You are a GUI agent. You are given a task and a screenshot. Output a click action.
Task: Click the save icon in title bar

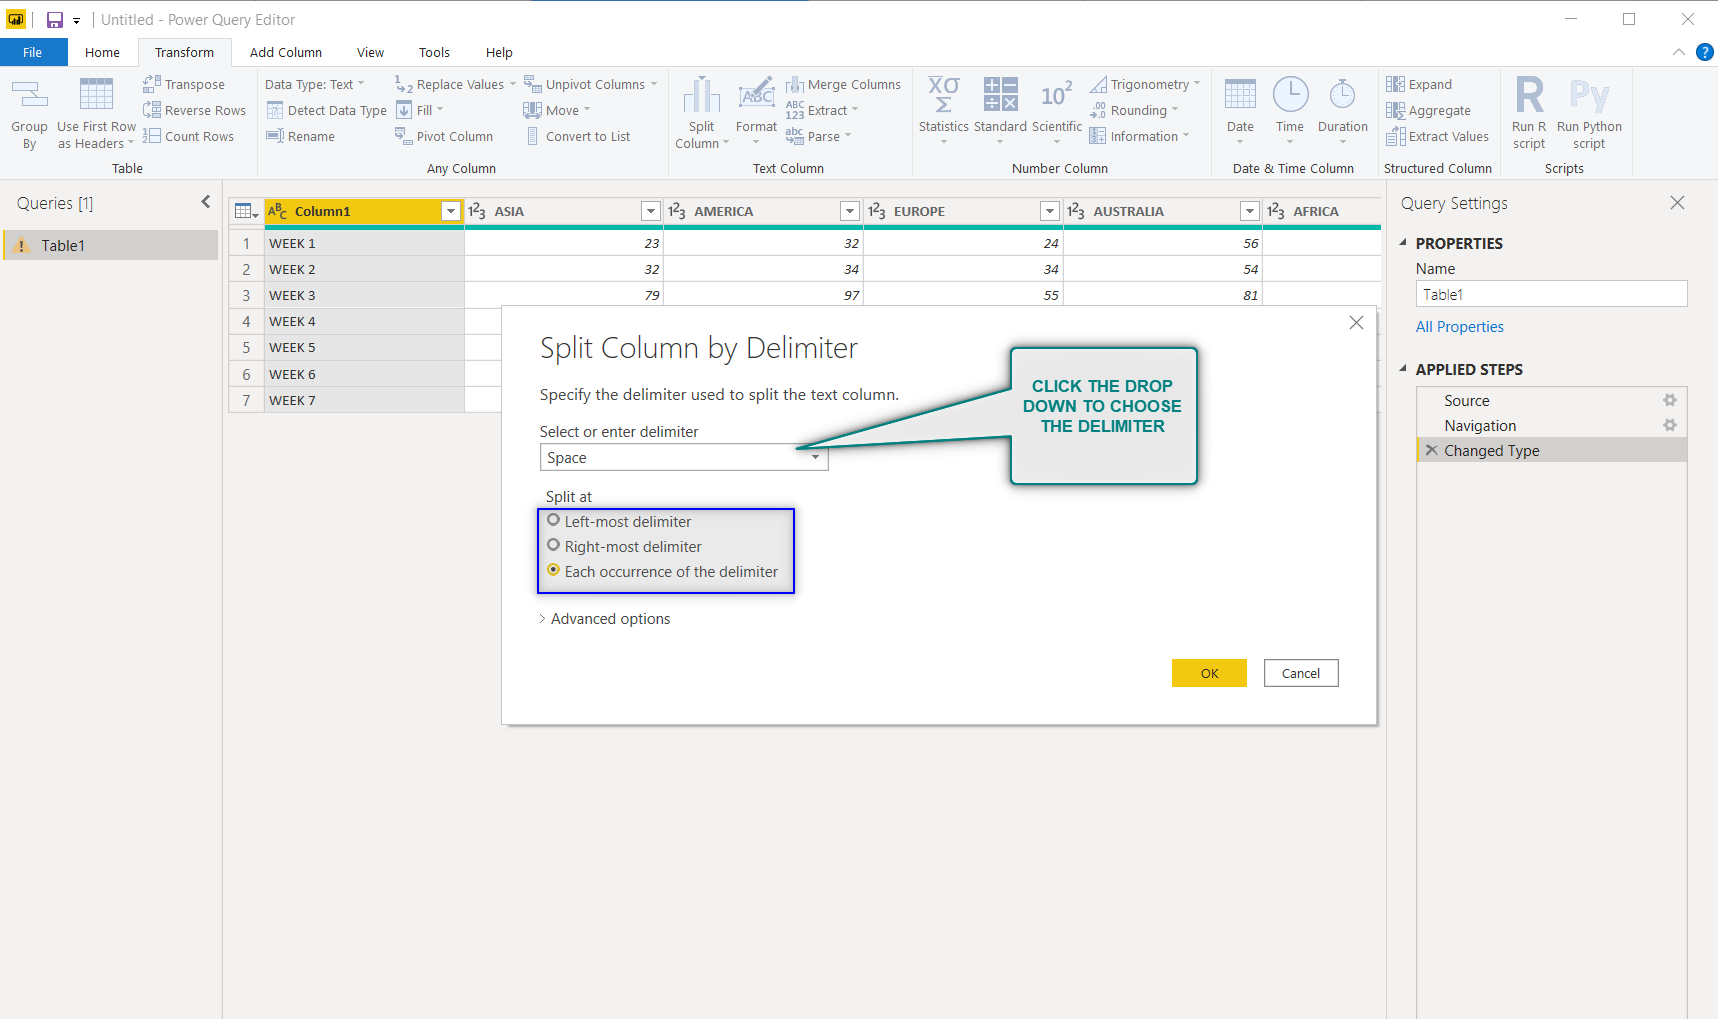pyautogui.click(x=55, y=20)
